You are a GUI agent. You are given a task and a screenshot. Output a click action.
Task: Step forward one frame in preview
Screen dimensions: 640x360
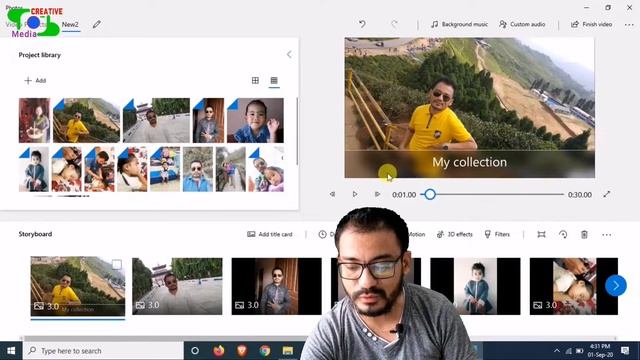377,194
